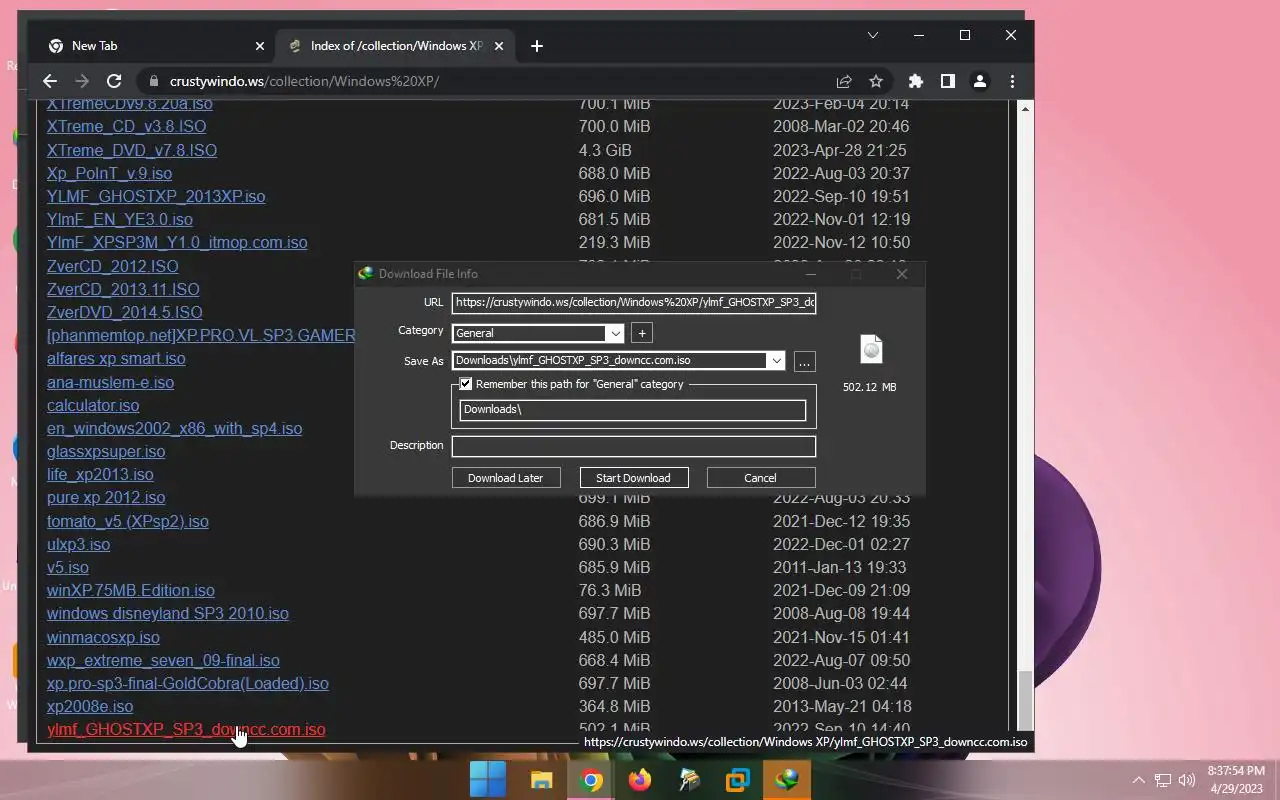Click the 8:37:54 PM taskbar clock
This screenshot has width=1280, height=800.
coord(1235,771)
